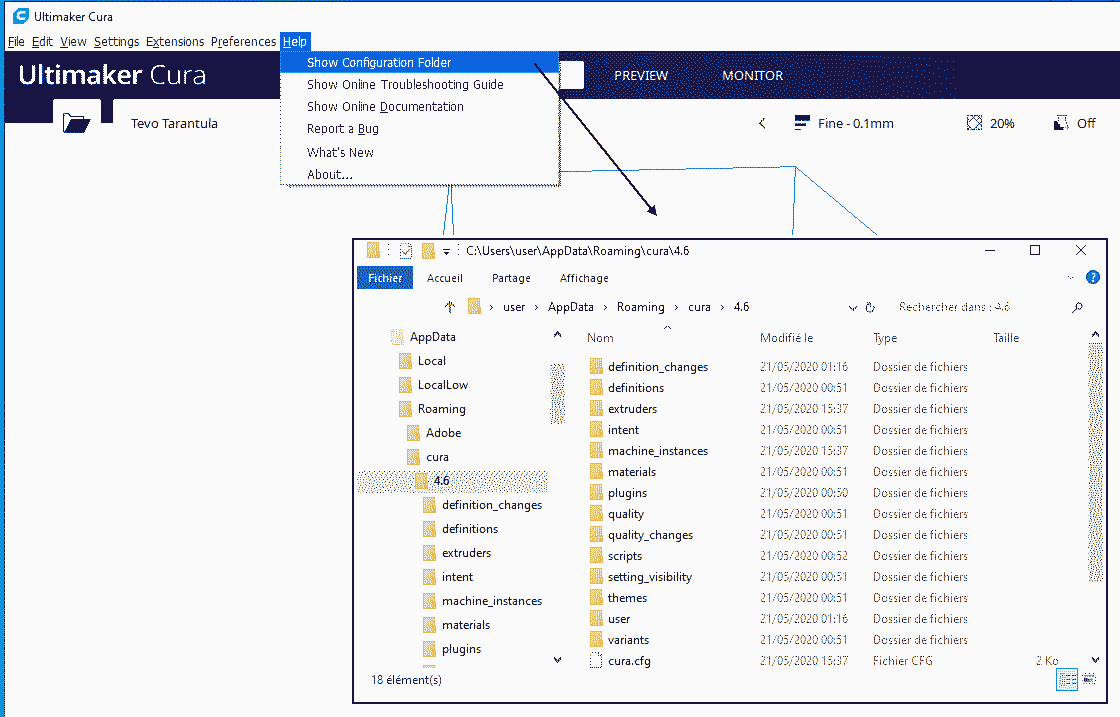Click the AppData folder icon in tree

point(397,336)
